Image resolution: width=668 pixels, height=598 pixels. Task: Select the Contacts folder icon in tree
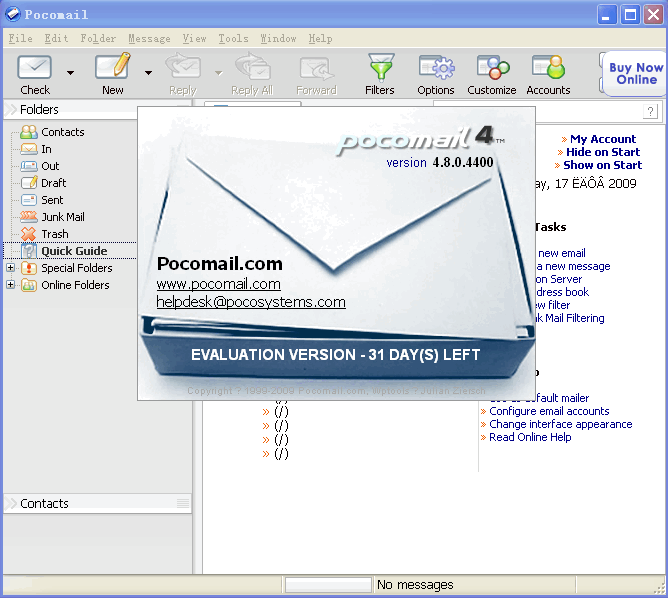[x=29, y=132]
